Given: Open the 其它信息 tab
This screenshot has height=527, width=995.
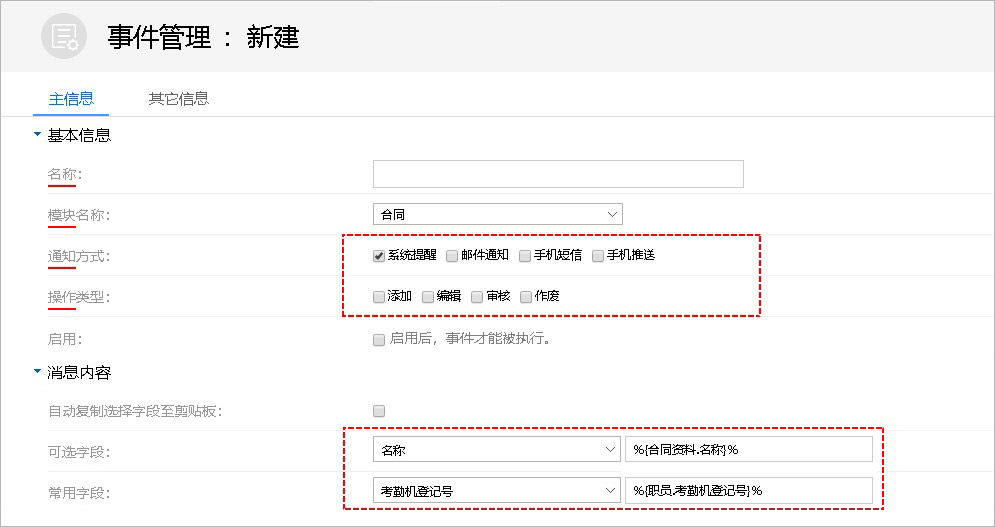Looking at the screenshot, I should tap(178, 99).
